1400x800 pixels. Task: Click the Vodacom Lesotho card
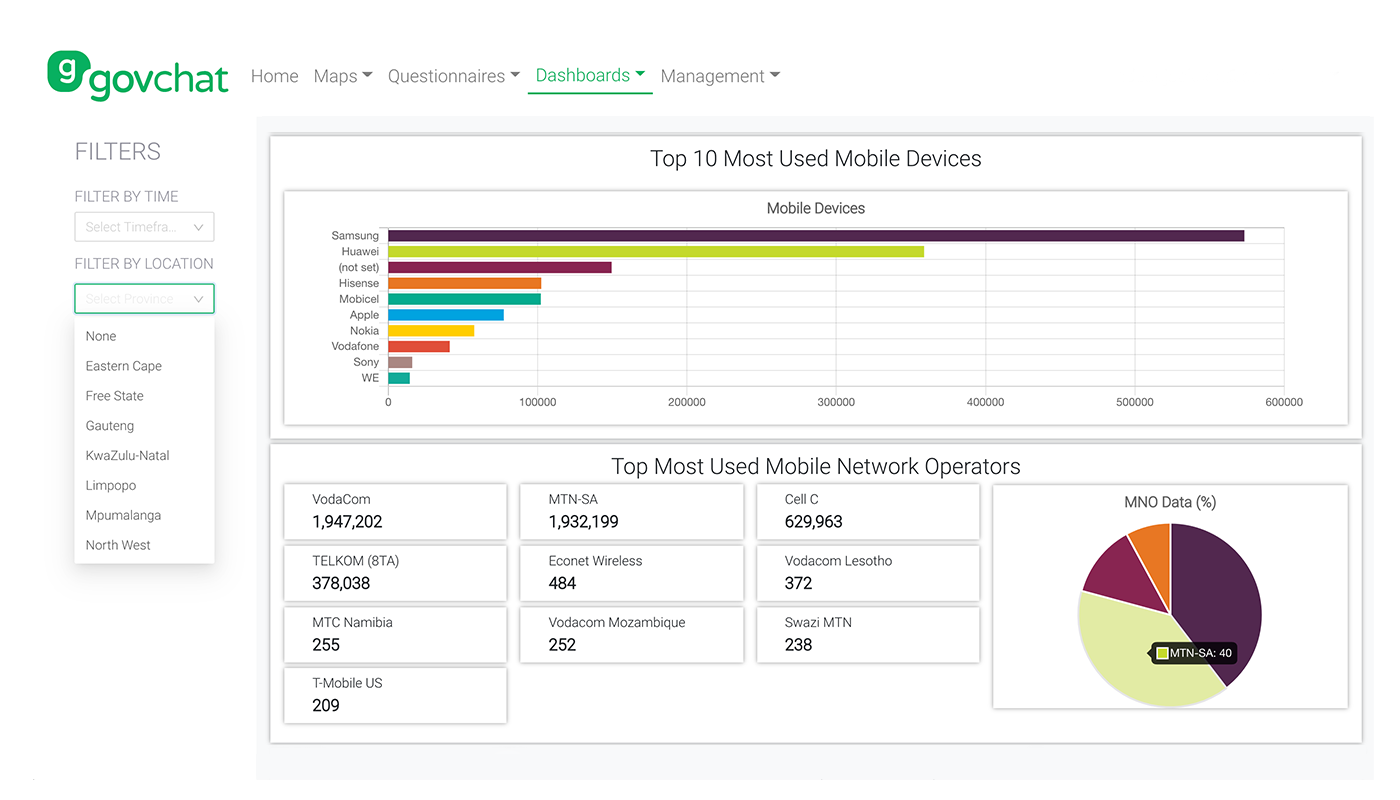pyautogui.click(x=868, y=573)
